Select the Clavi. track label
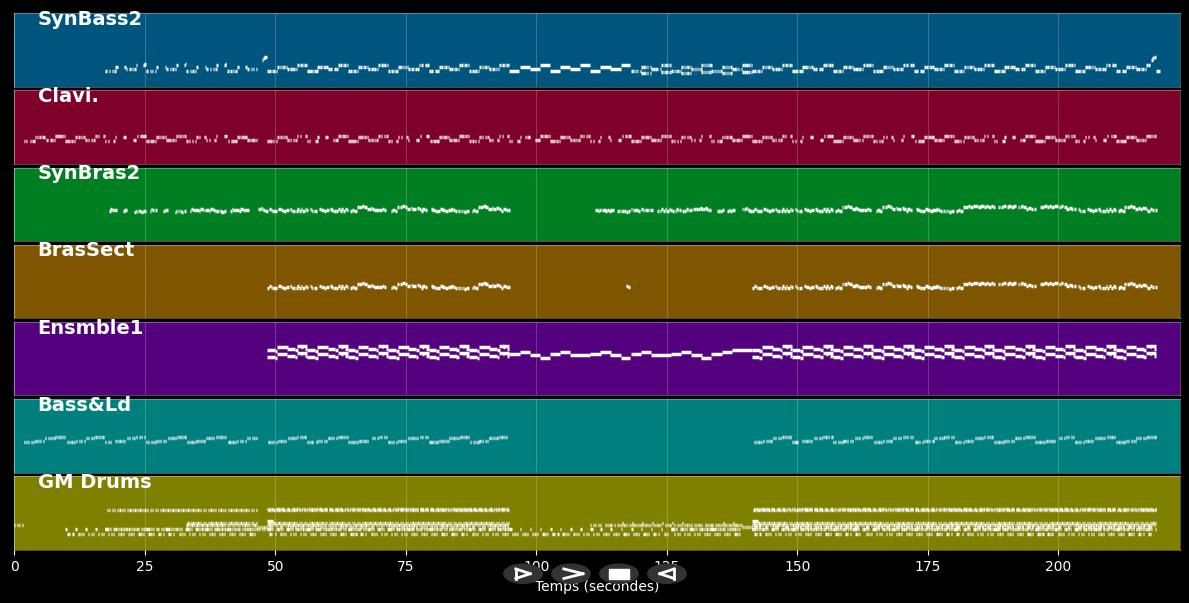Screen dimensions: 1189x603 tap(67, 95)
